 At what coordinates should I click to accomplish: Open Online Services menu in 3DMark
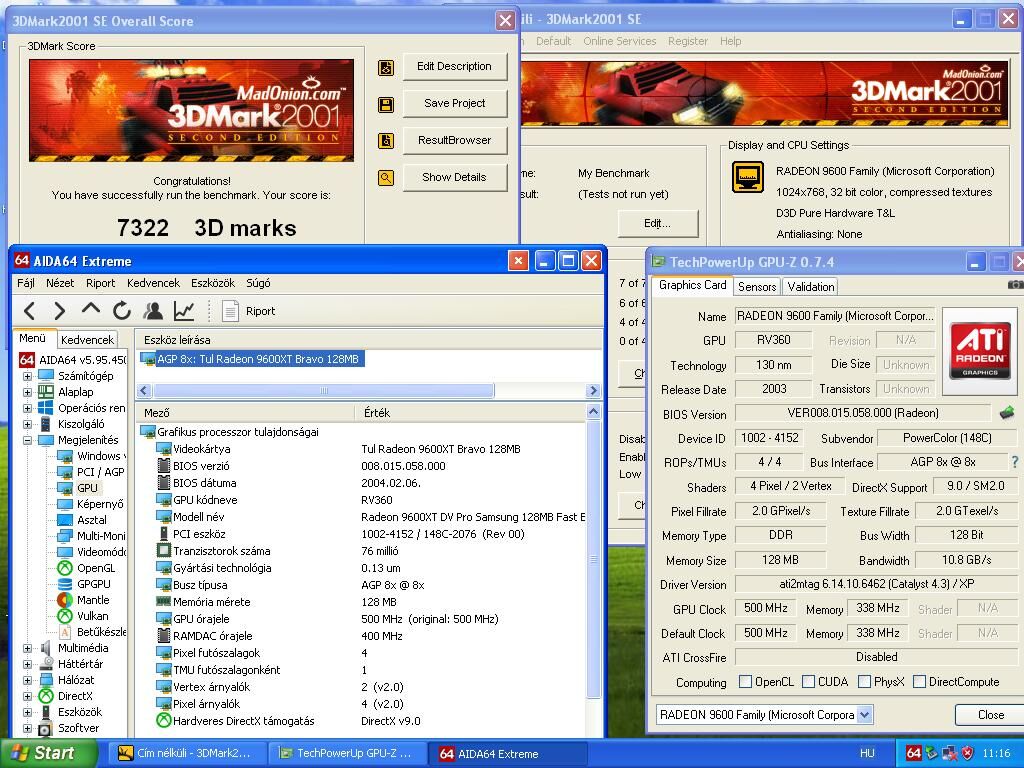619,41
